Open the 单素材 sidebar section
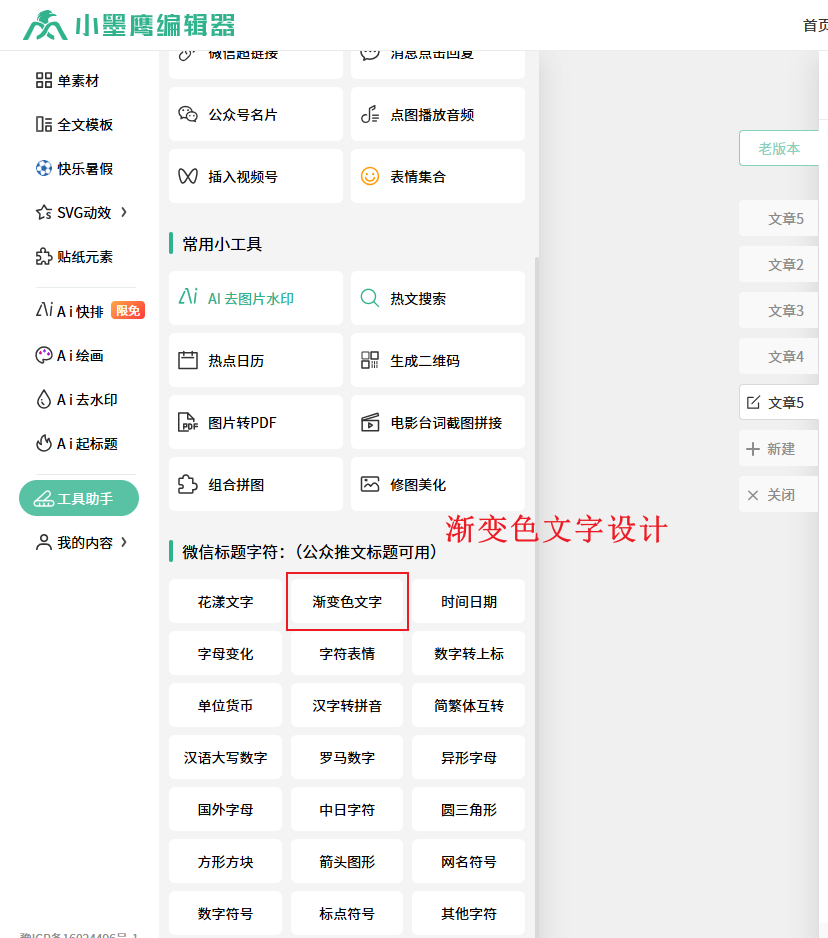Screen dimensions: 828x938 68,80
